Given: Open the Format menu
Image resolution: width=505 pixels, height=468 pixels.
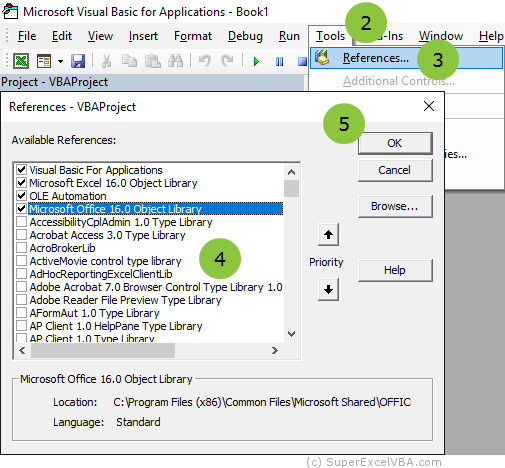Looking at the screenshot, I should pyautogui.click(x=193, y=36).
